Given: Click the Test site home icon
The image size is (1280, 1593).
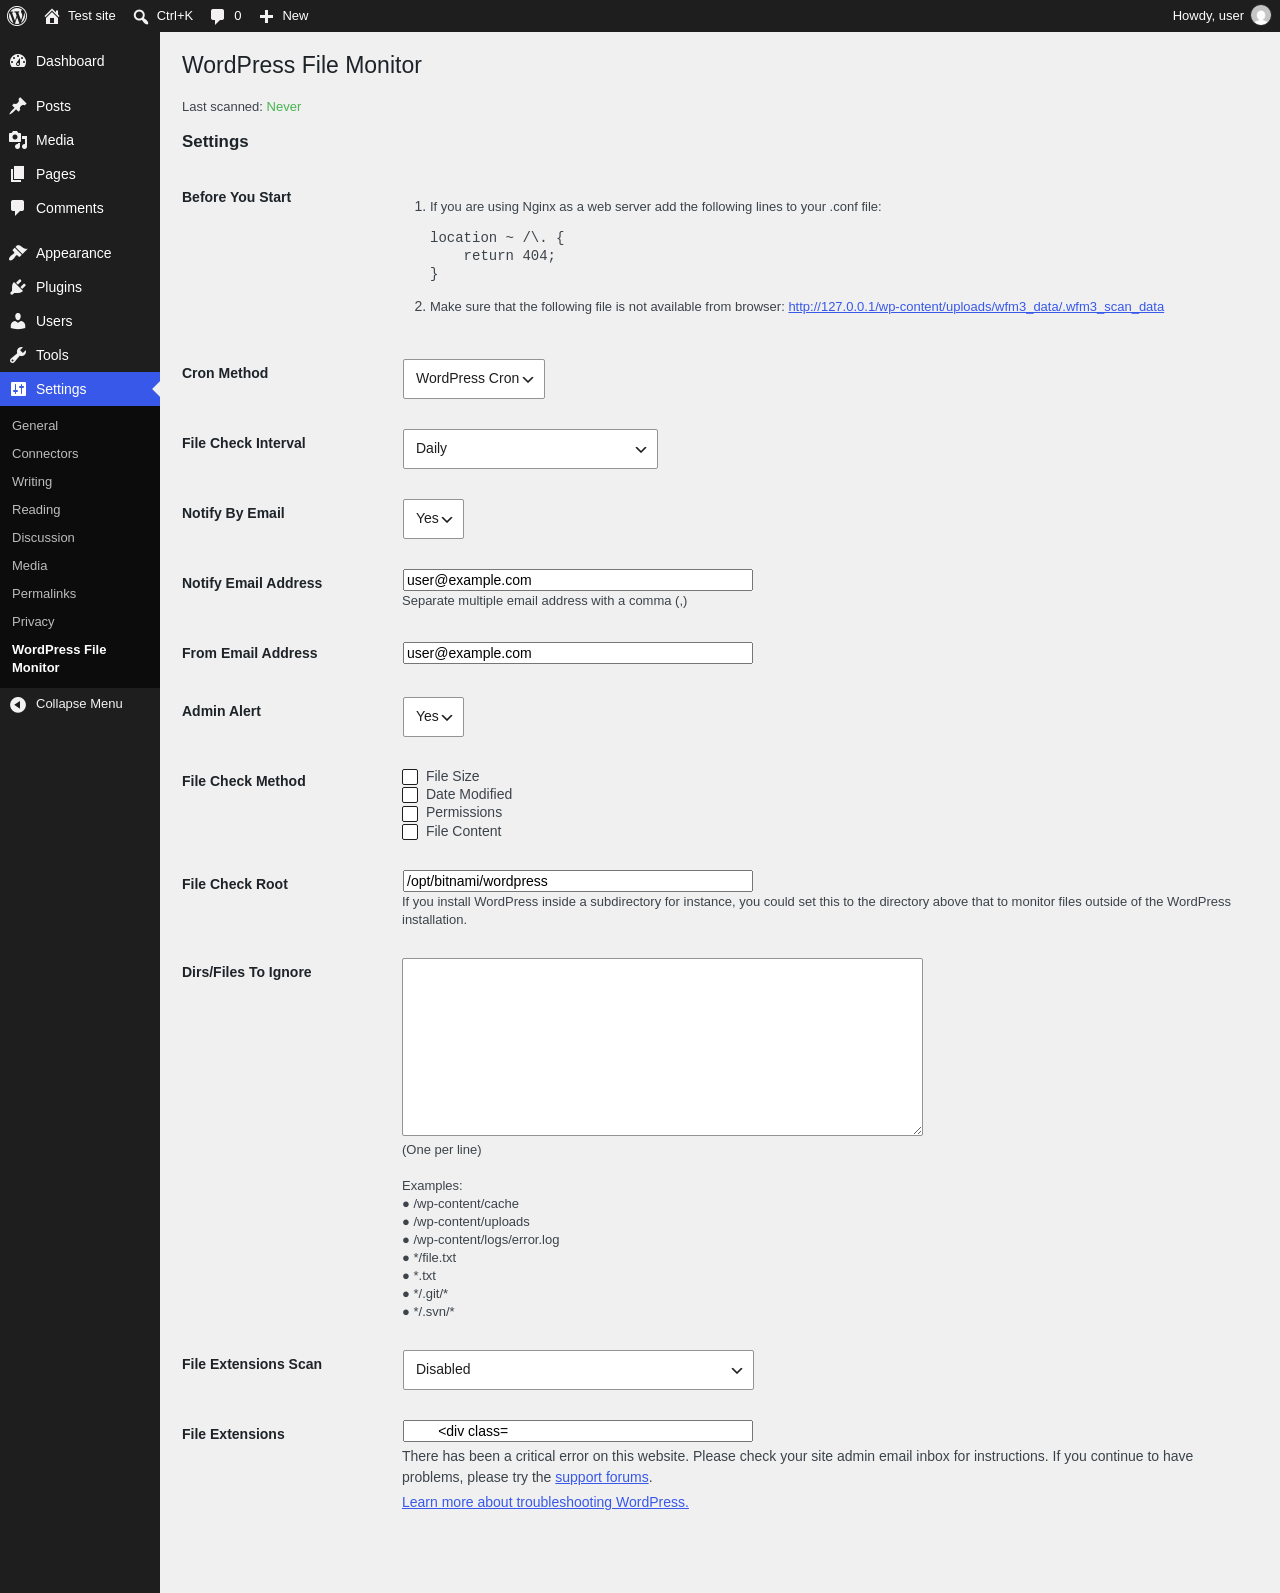Looking at the screenshot, I should pos(52,16).
